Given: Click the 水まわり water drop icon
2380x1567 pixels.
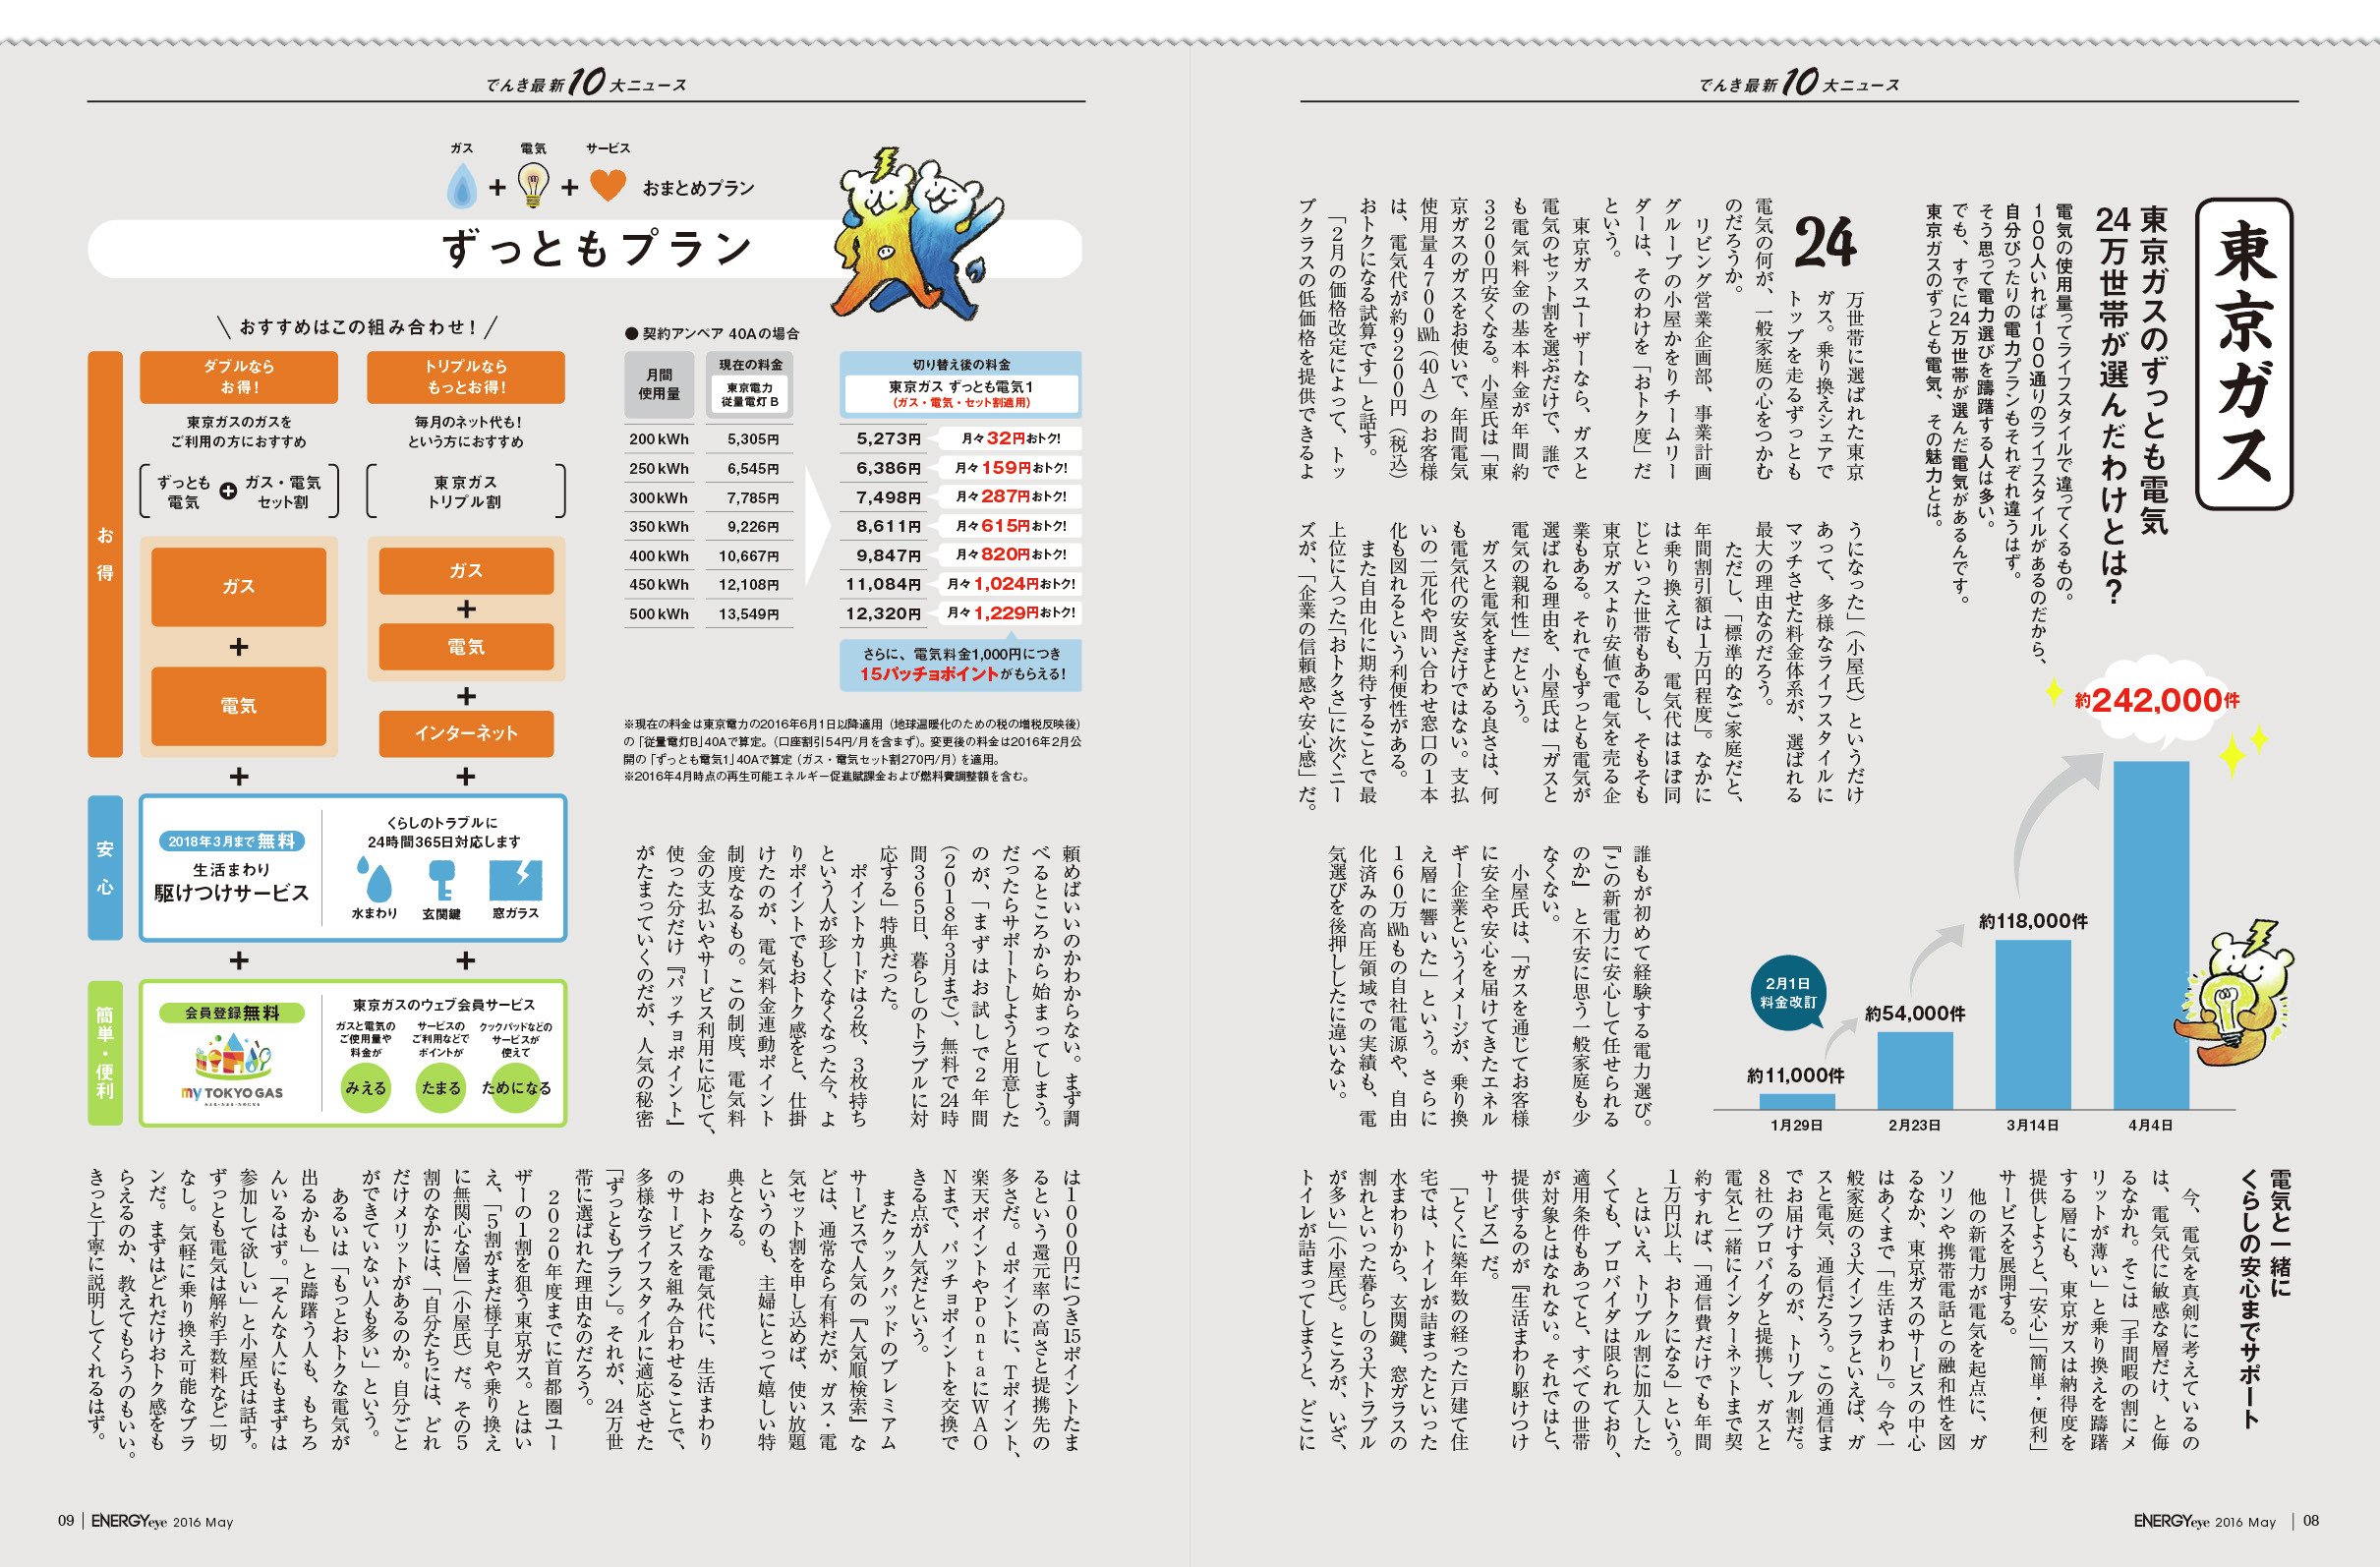Looking at the screenshot, I should [x=375, y=880].
